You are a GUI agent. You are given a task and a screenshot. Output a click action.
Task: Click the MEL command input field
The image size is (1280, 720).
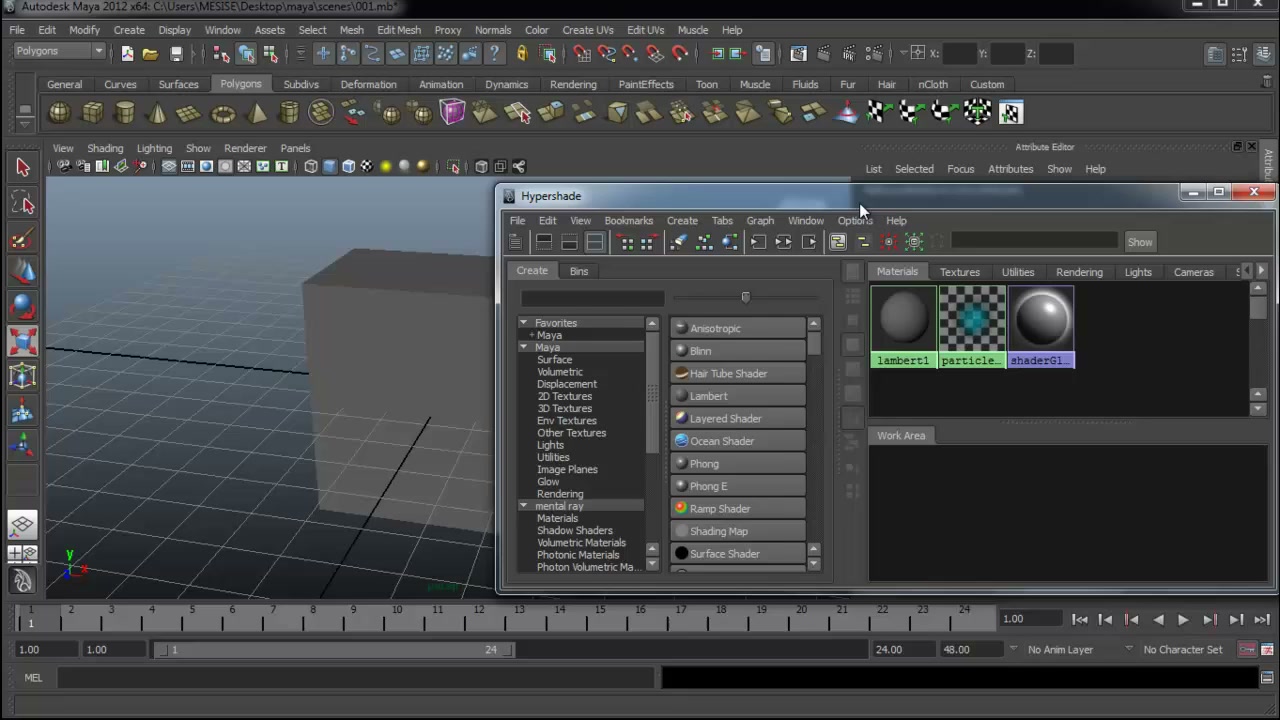(355, 678)
